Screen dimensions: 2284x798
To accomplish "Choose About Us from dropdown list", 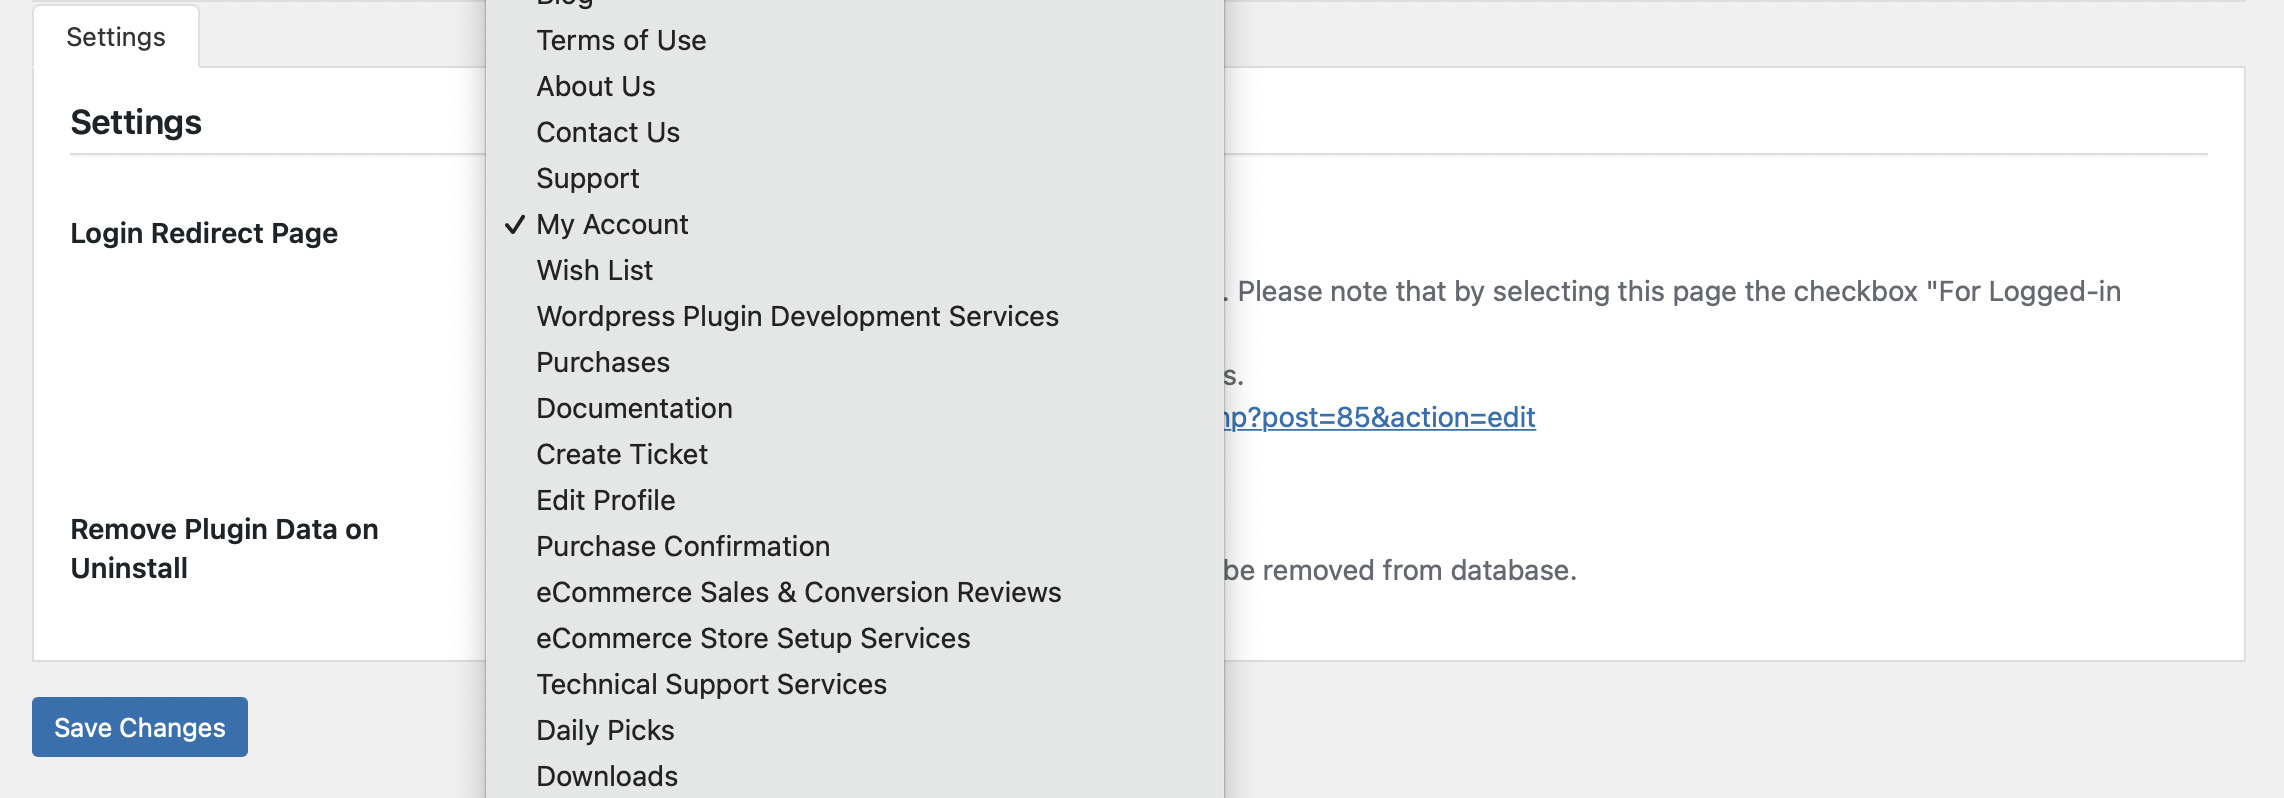I will point(855,86).
